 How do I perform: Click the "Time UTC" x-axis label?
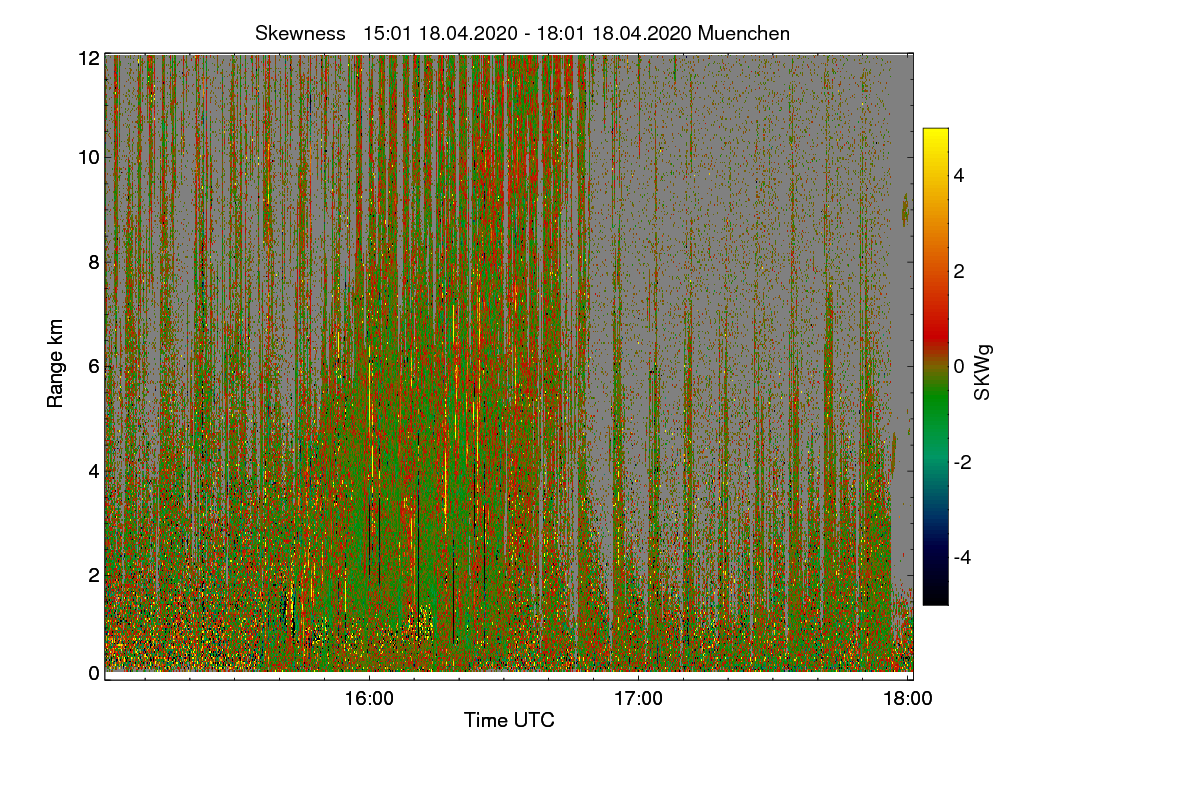tap(509, 720)
